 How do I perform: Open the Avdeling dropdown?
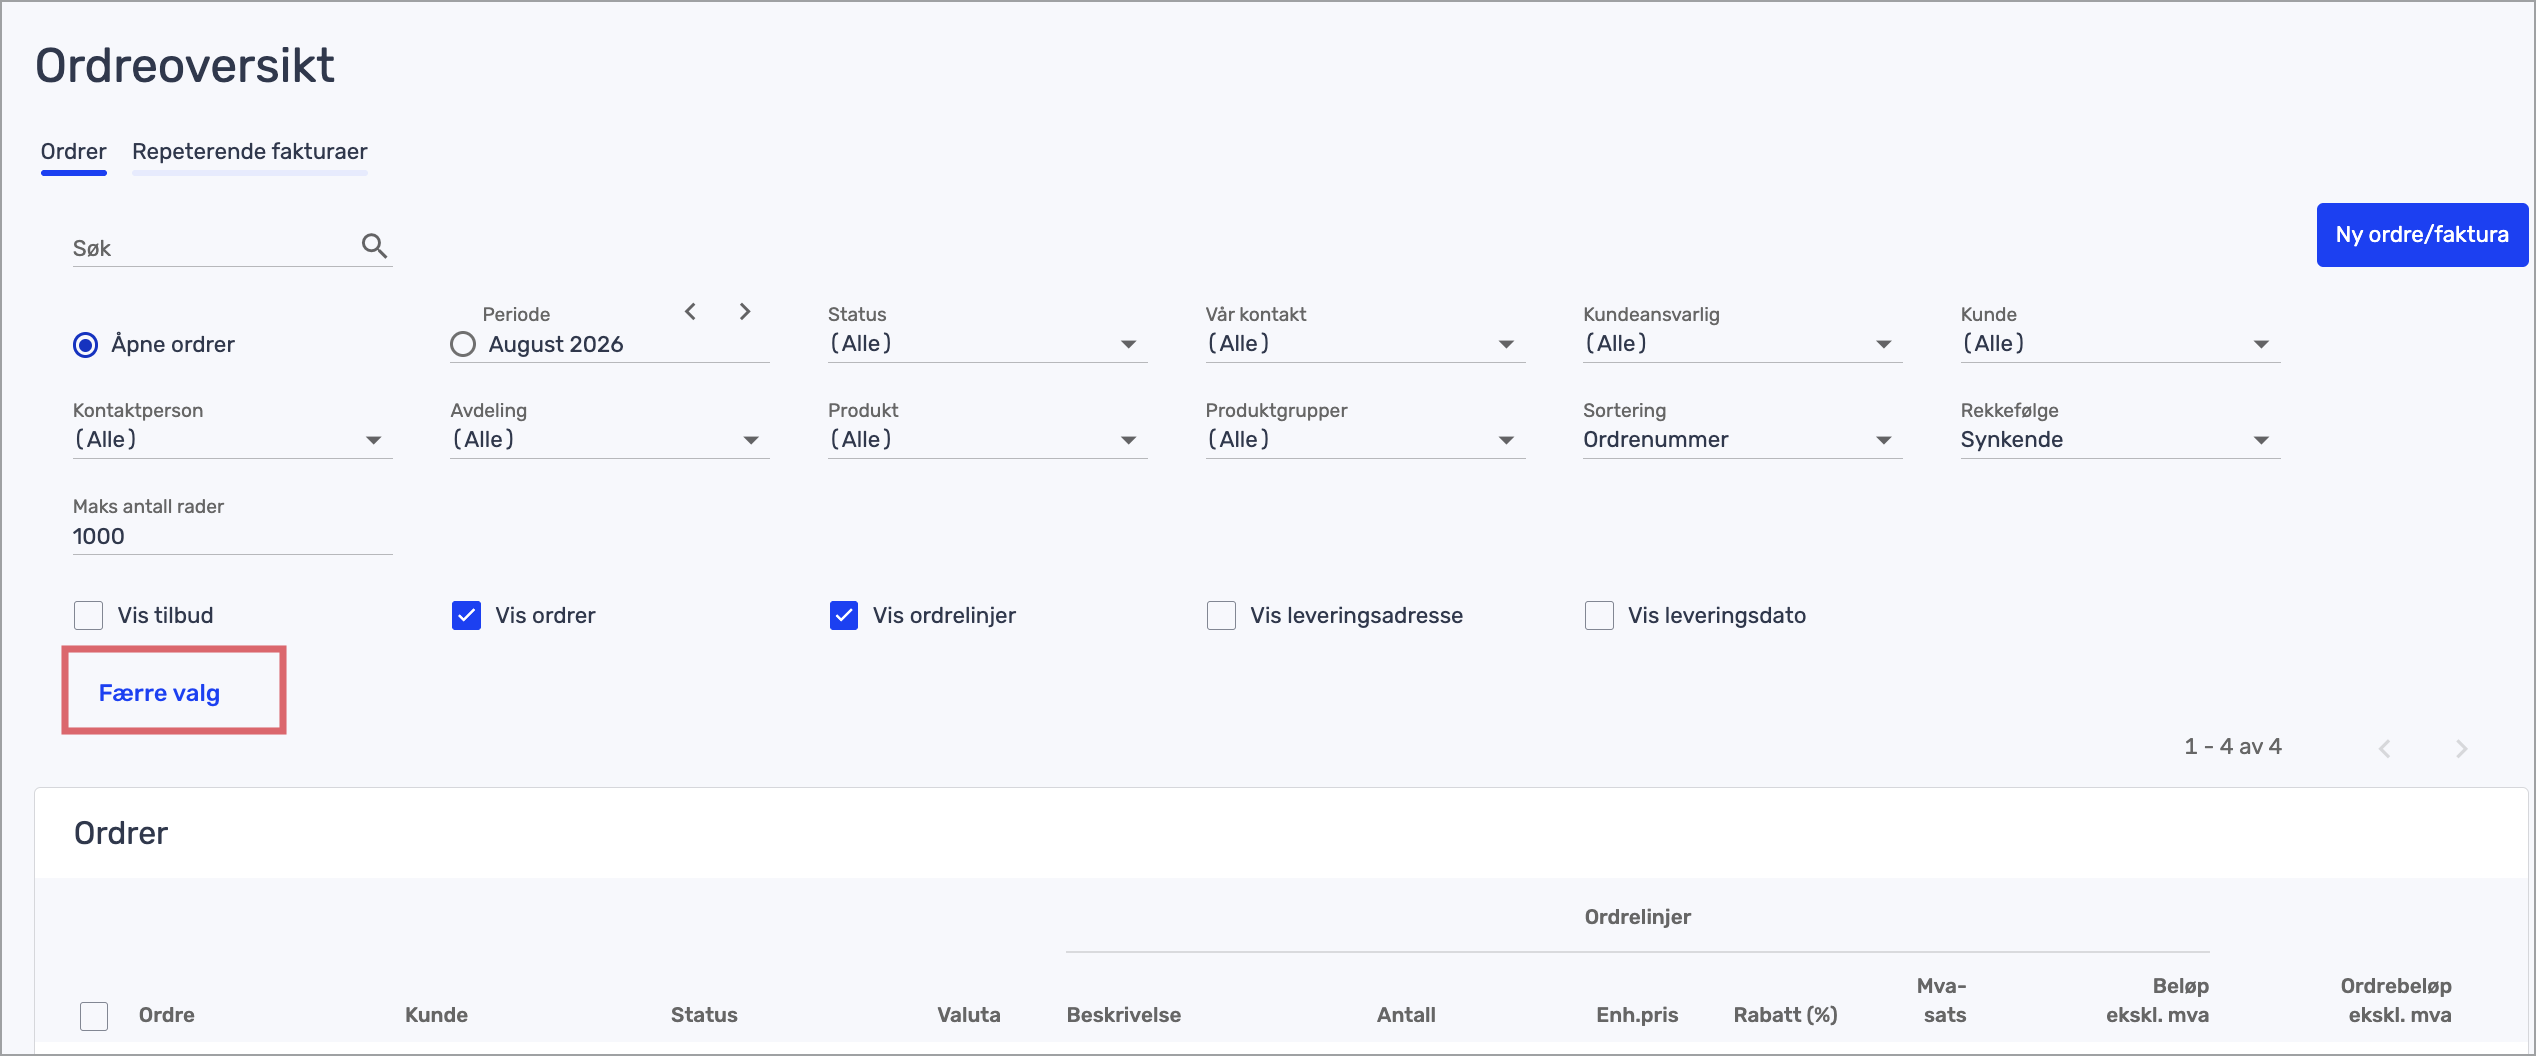[x=610, y=440]
